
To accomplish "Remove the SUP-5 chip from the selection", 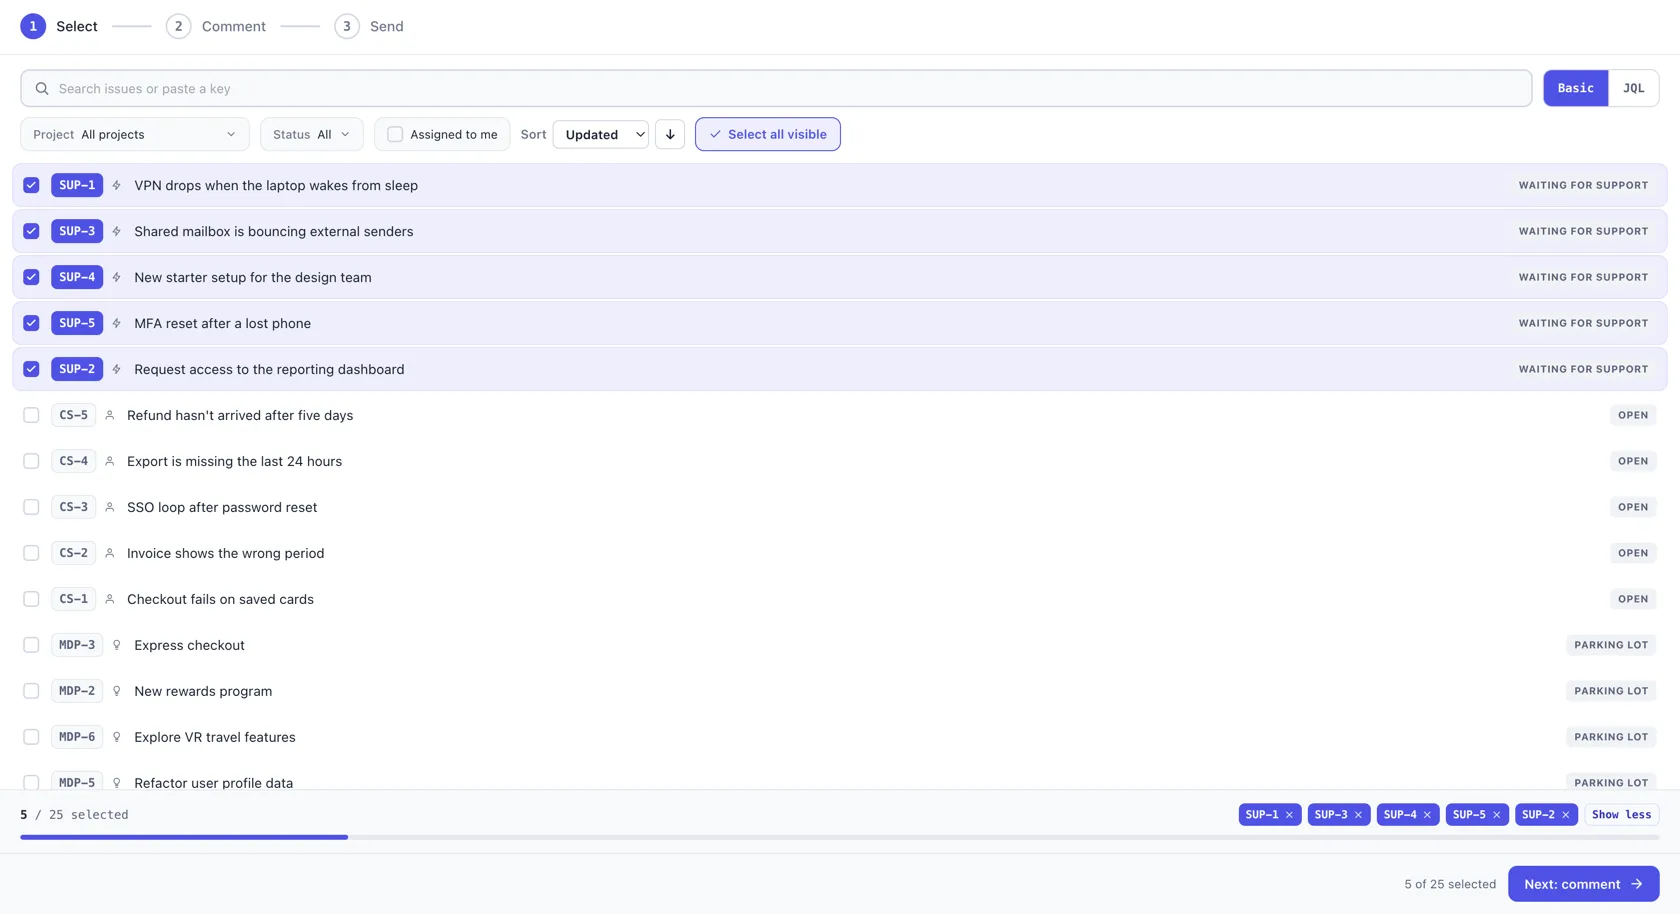I will [1496, 815].
